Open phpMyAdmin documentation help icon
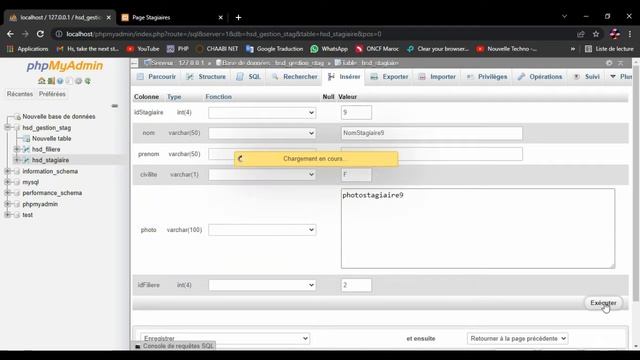640x360 pixels. point(60,81)
